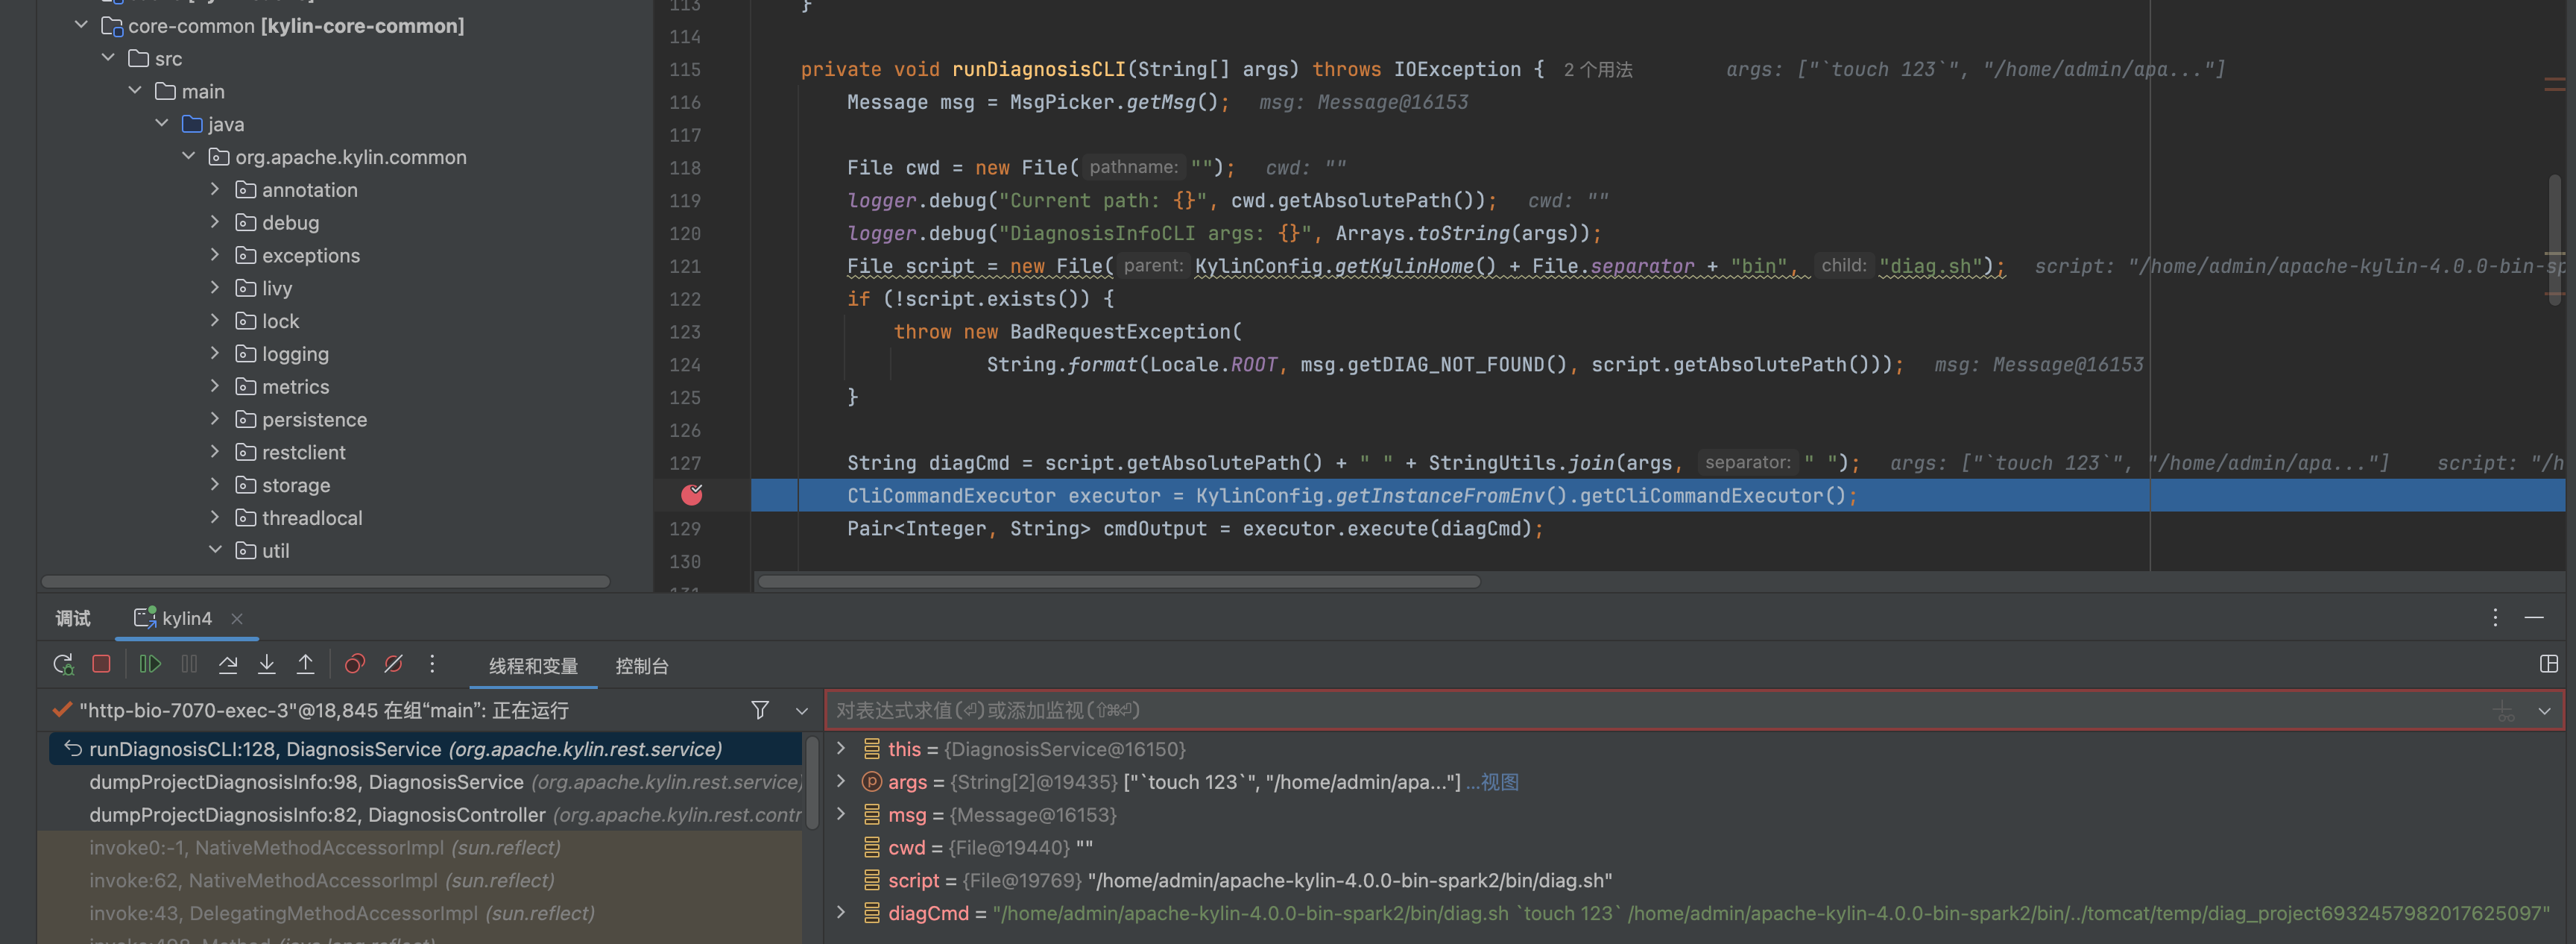Image resolution: width=2576 pixels, height=944 pixels.
Task: Stop the debug session
Action: 101,664
